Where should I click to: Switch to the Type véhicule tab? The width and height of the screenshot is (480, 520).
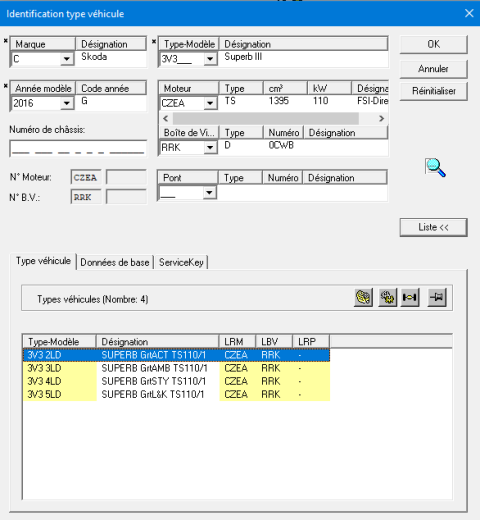[x=43, y=261]
